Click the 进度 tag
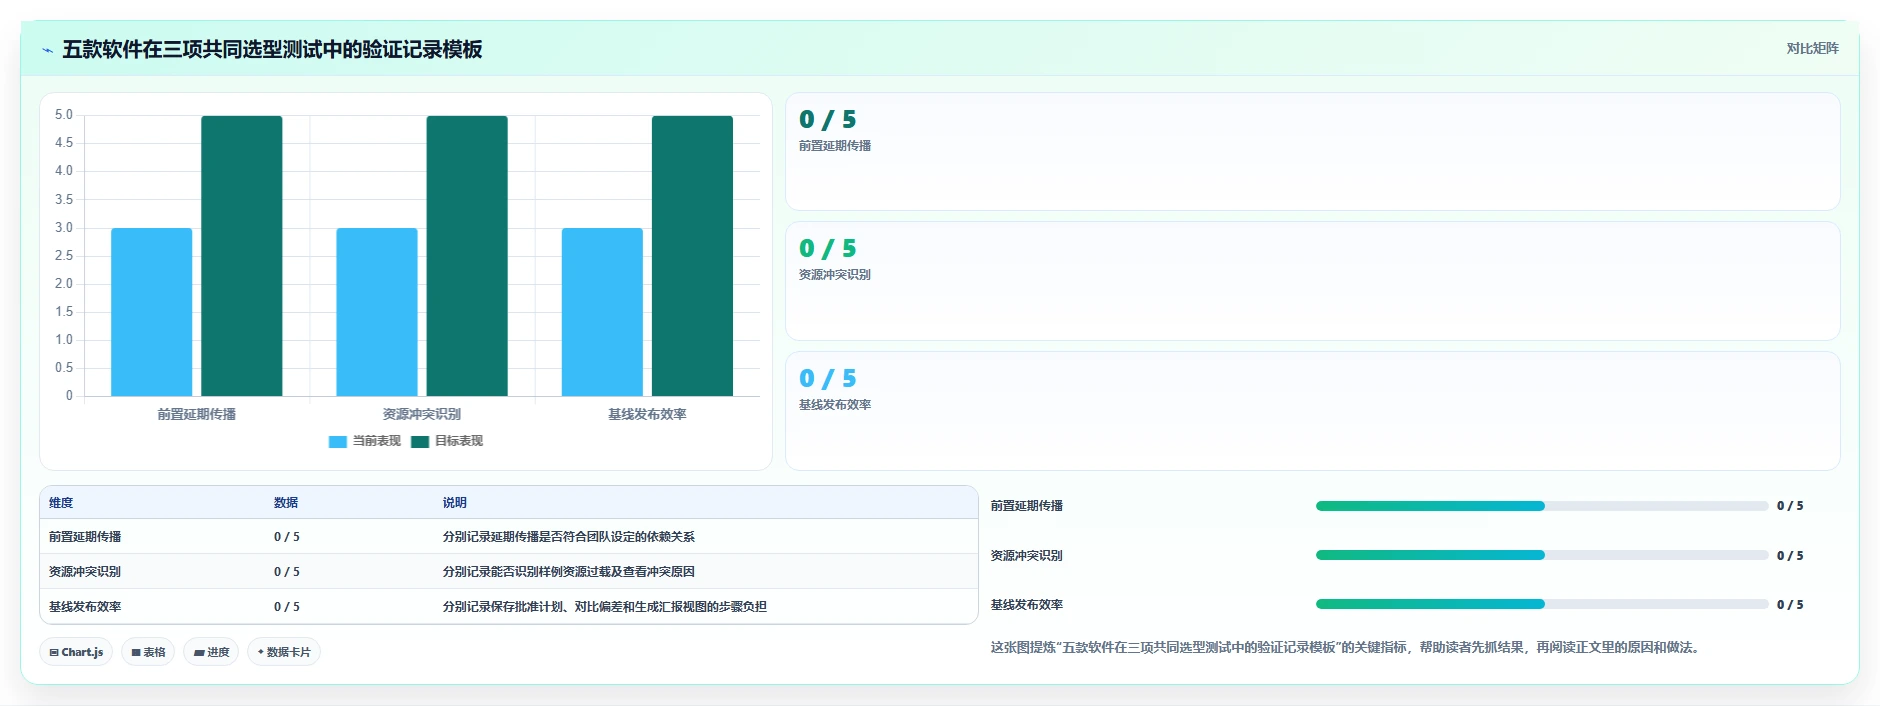1880x706 pixels. pos(211,652)
